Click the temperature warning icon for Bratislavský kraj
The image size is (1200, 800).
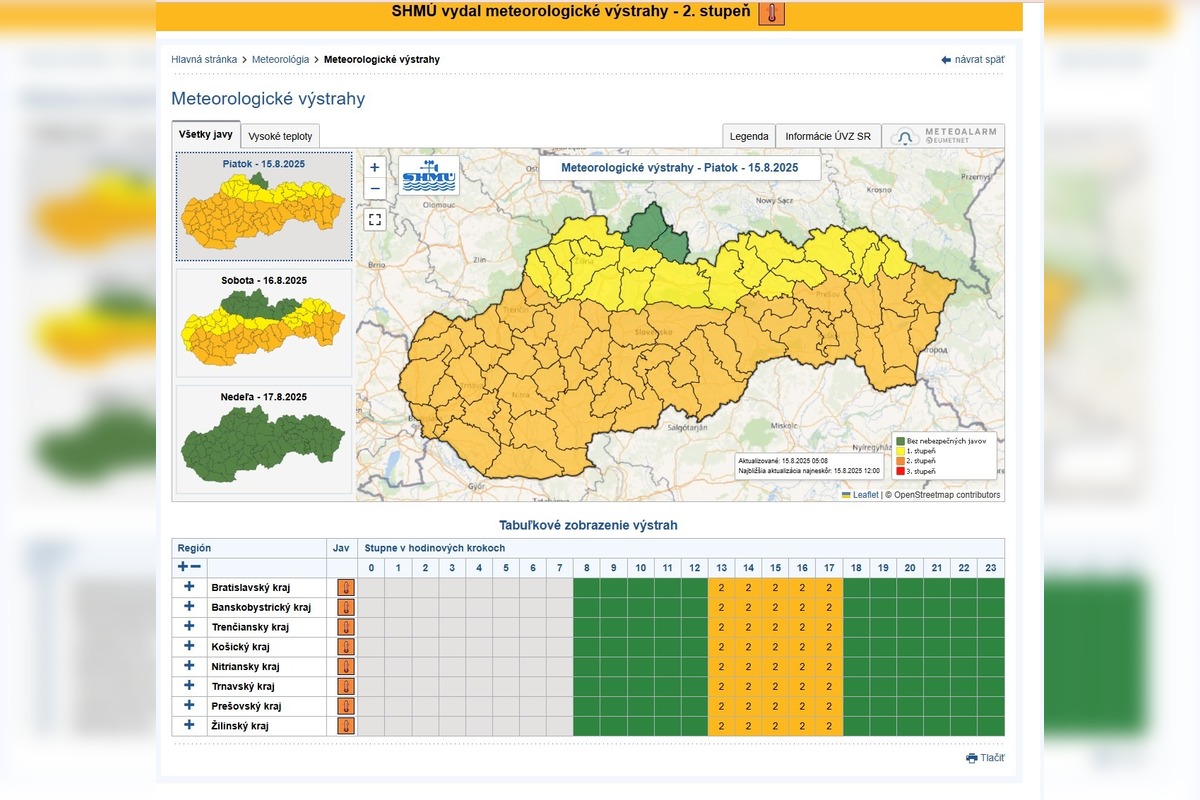click(x=345, y=588)
